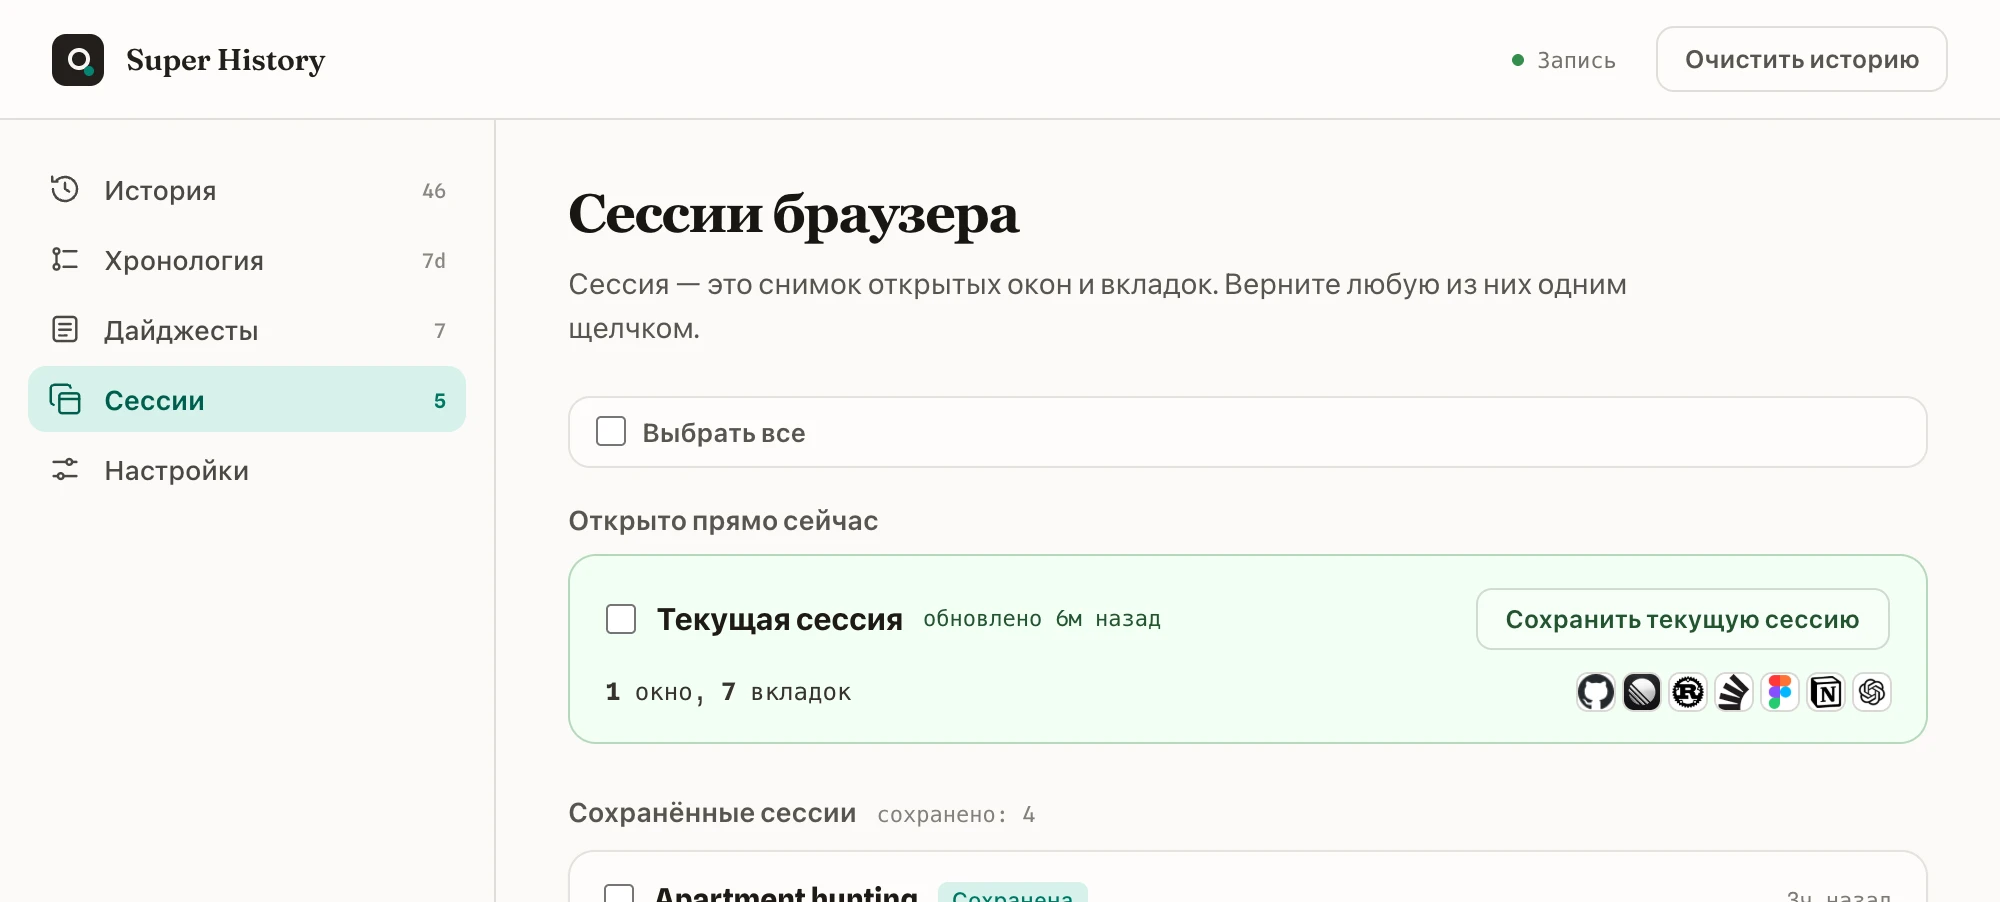Screen dimensions: 2000x902
Task: Open the Настройки menu item
Action: (247, 470)
